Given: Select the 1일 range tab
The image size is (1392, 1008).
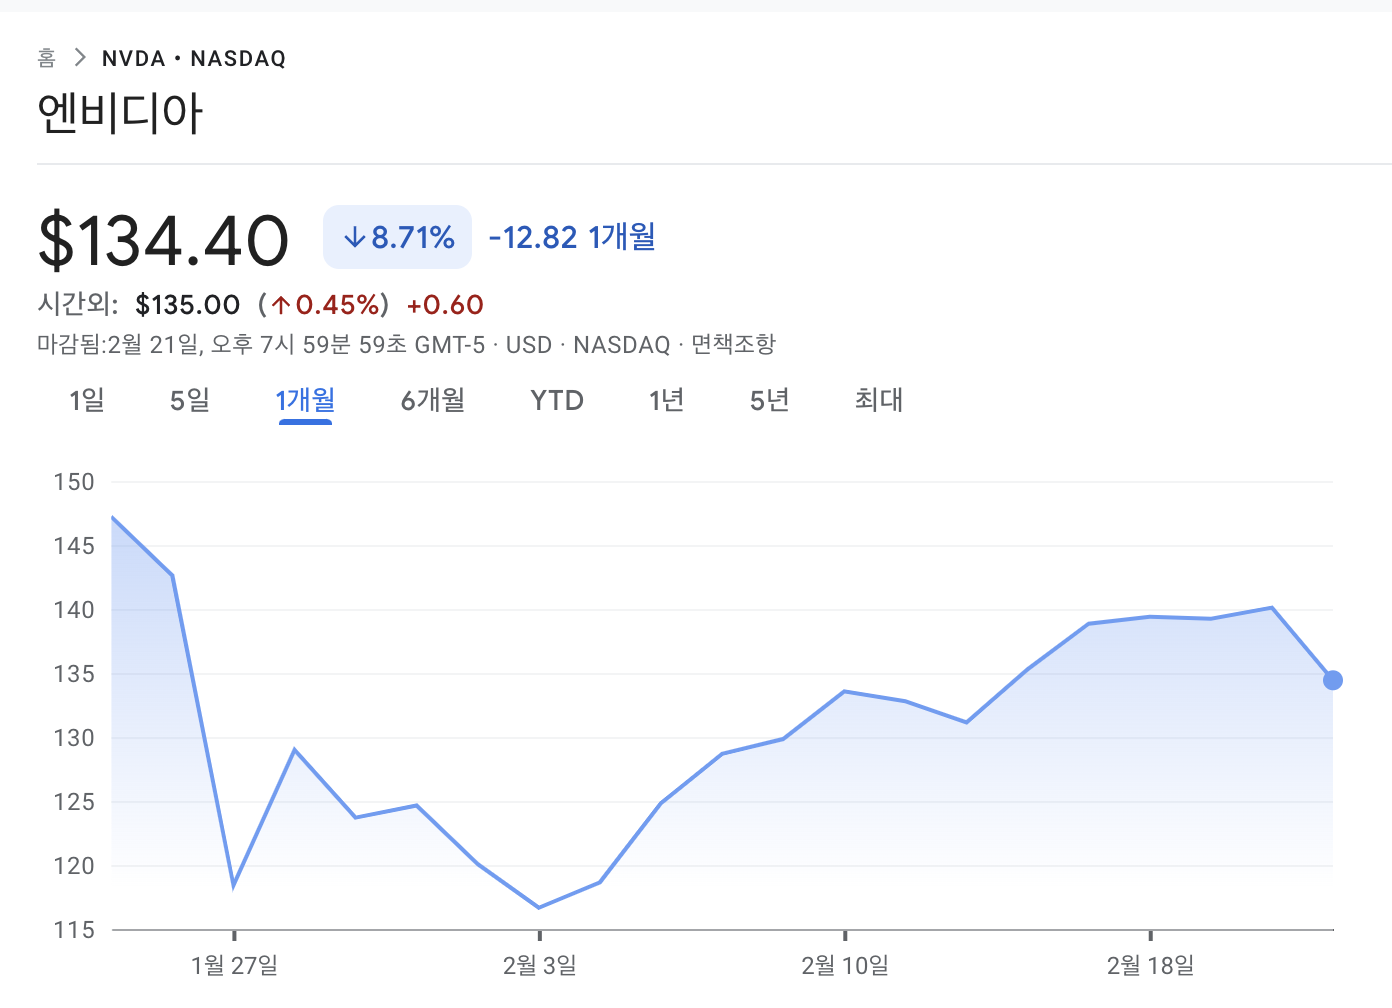Looking at the screenshot, I should tap(87, 400).
